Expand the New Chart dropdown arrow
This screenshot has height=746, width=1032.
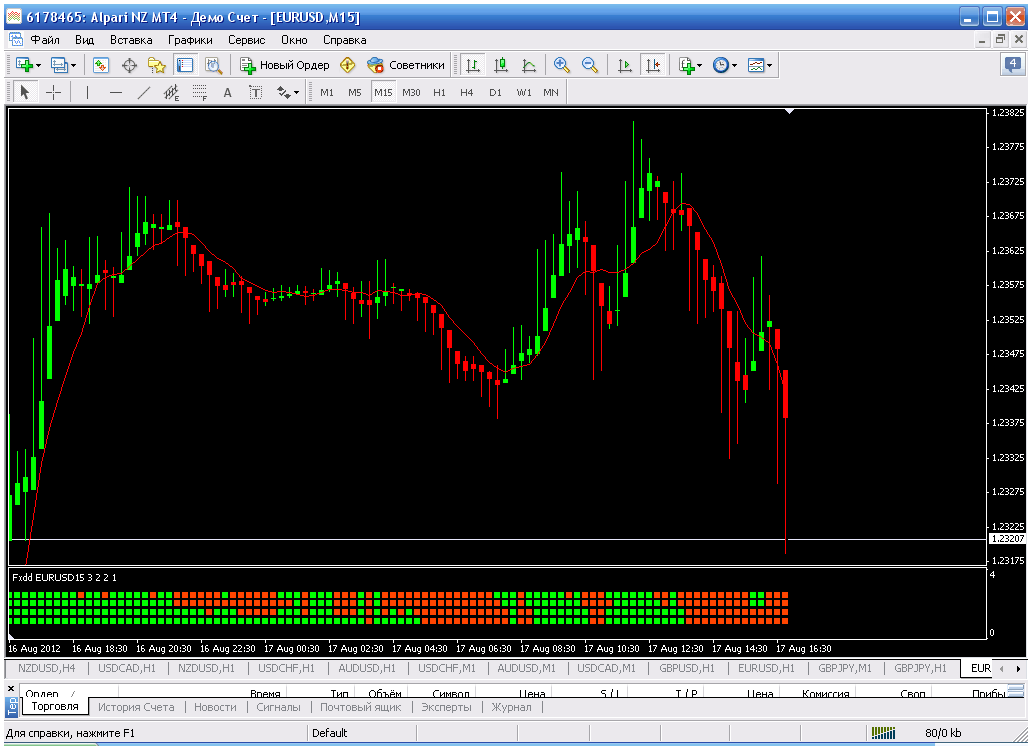click(38, 65)
